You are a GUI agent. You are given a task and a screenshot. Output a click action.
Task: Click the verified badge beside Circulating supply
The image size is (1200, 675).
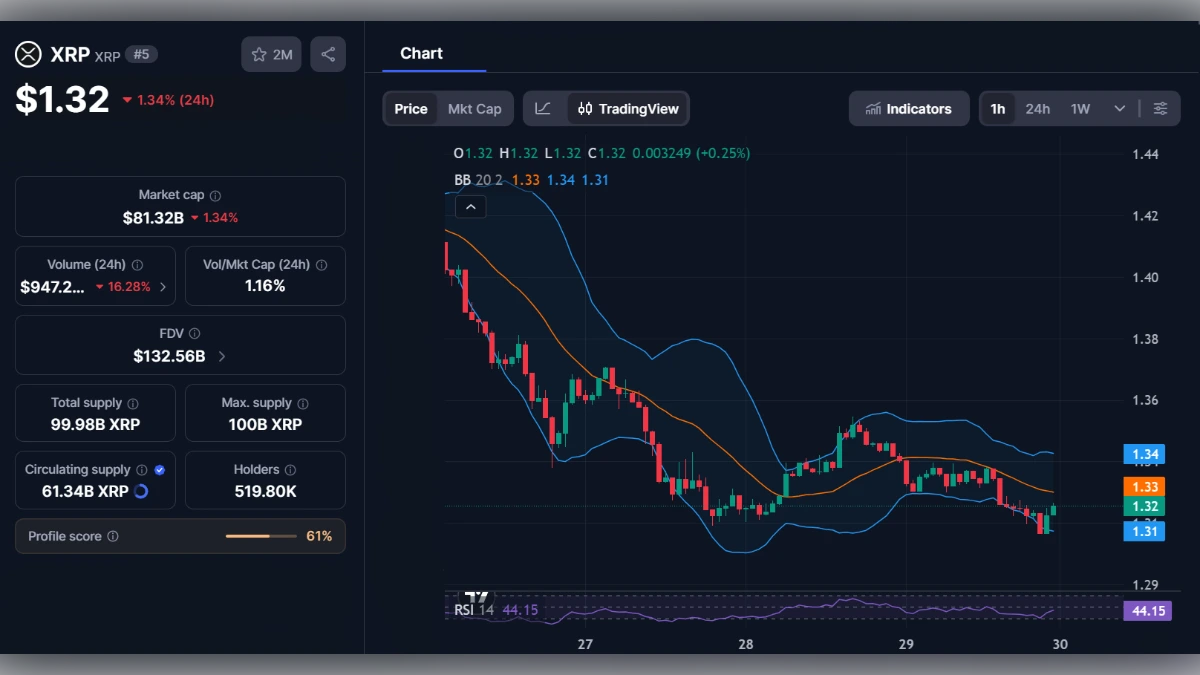[x=158, y=469]
